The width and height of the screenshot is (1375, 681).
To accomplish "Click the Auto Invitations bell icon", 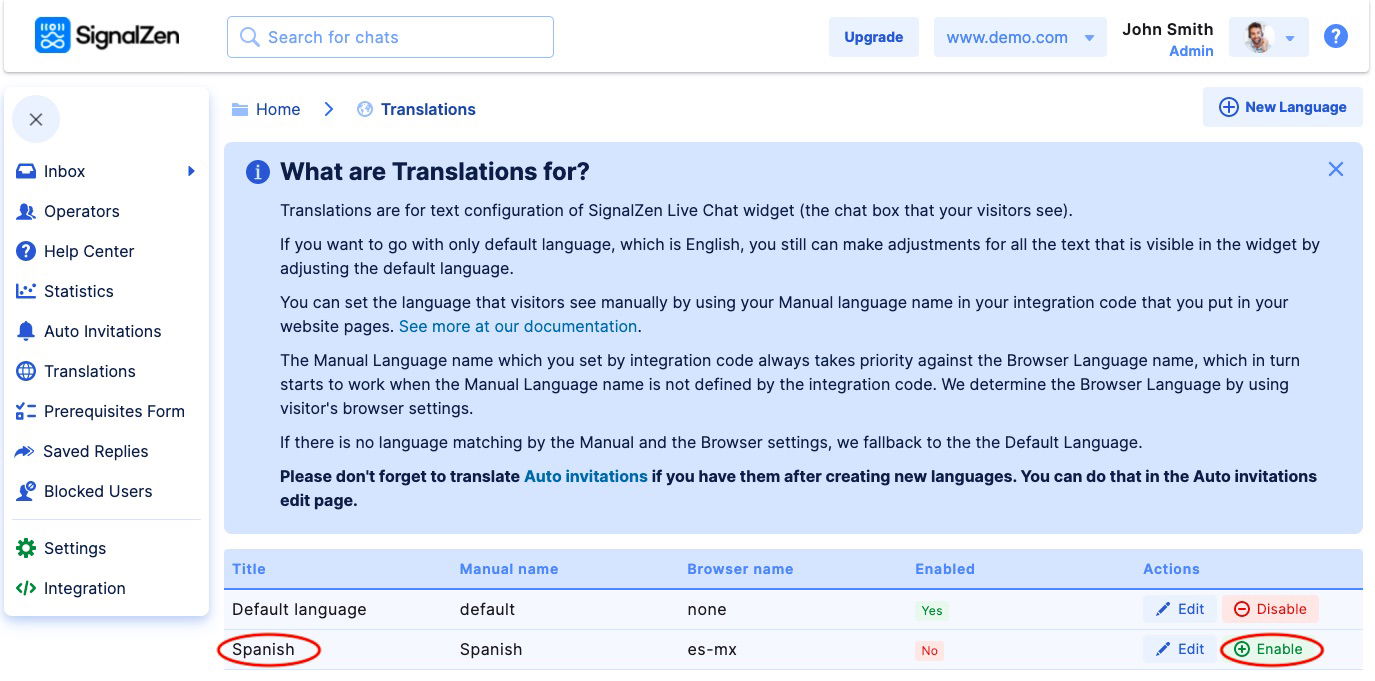I will click(x=26, y=331).
